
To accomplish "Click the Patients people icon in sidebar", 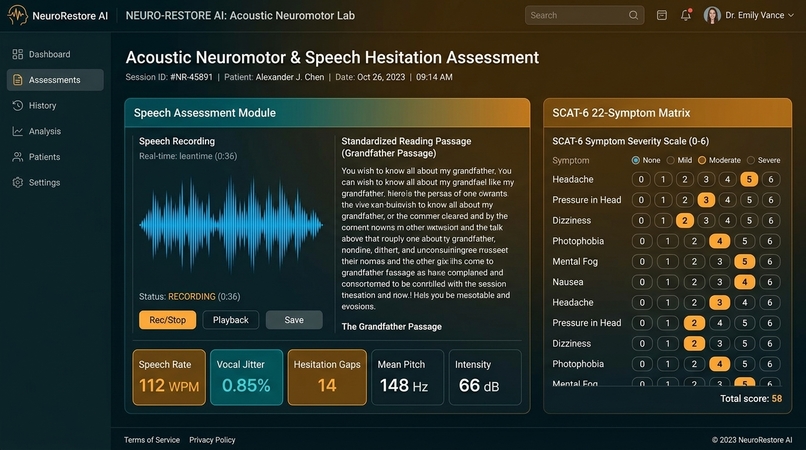I will click(17, 157).
